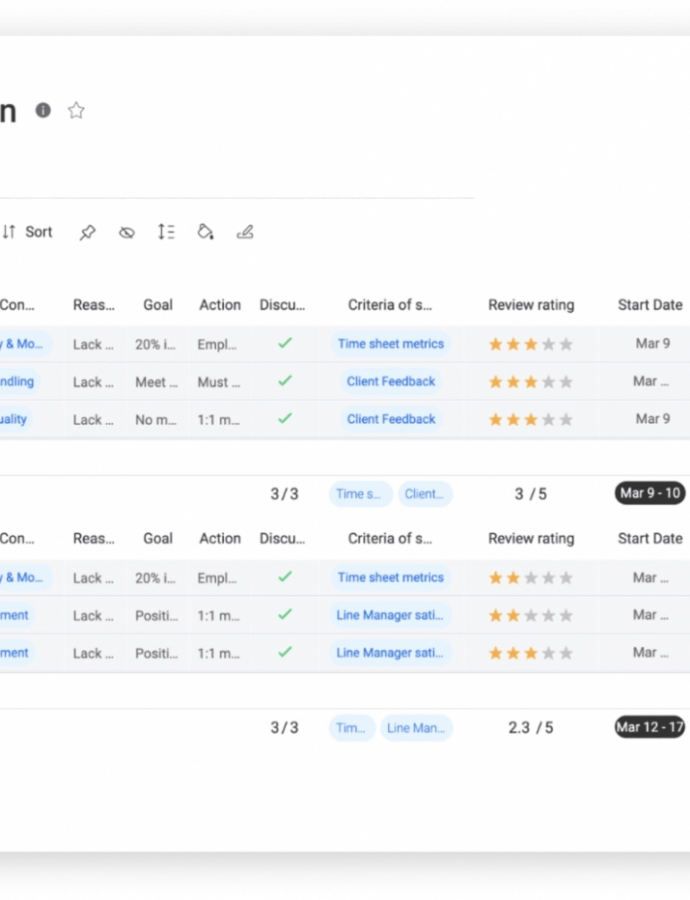Open the Sort option in the toolbar

[28, 232]
